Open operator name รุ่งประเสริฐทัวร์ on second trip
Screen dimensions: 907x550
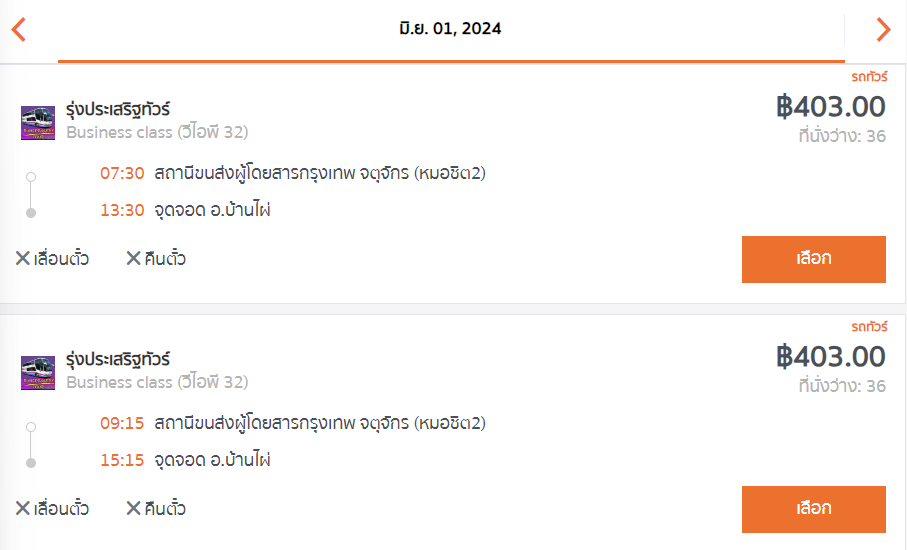(x=118, y=359)
